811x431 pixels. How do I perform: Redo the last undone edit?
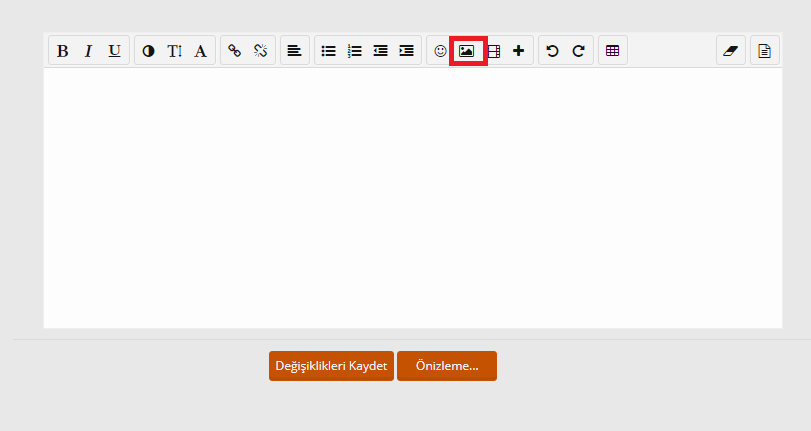click(578, 51)
